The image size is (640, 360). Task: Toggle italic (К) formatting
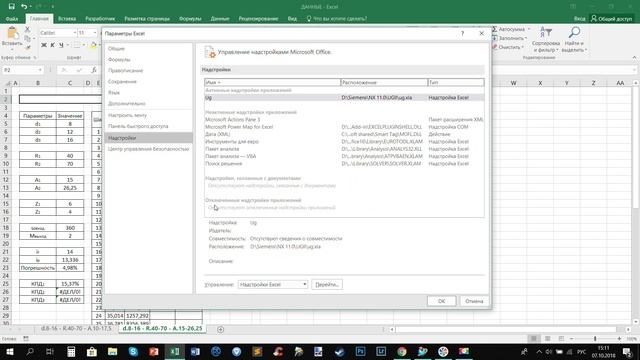[52, 45]
